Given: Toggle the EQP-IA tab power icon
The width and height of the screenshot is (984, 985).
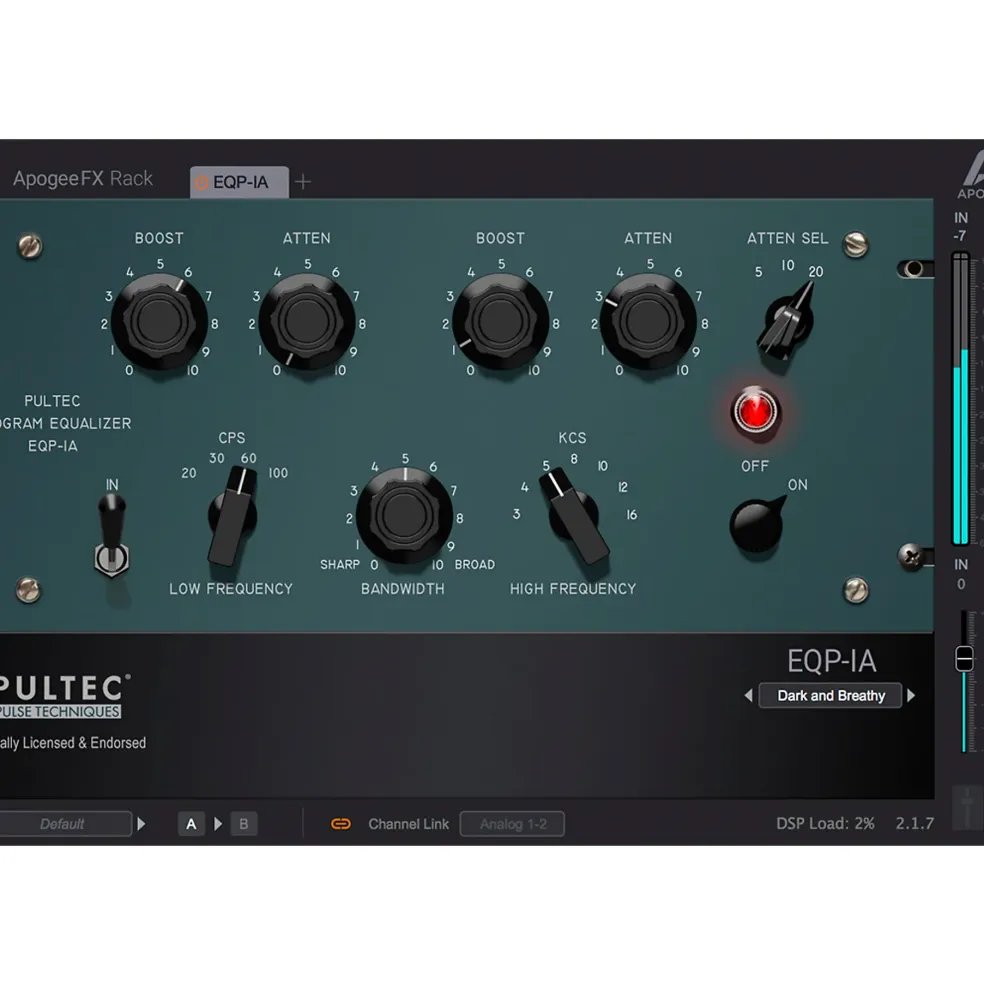Looking at the screenshot, I should (201, 182).
